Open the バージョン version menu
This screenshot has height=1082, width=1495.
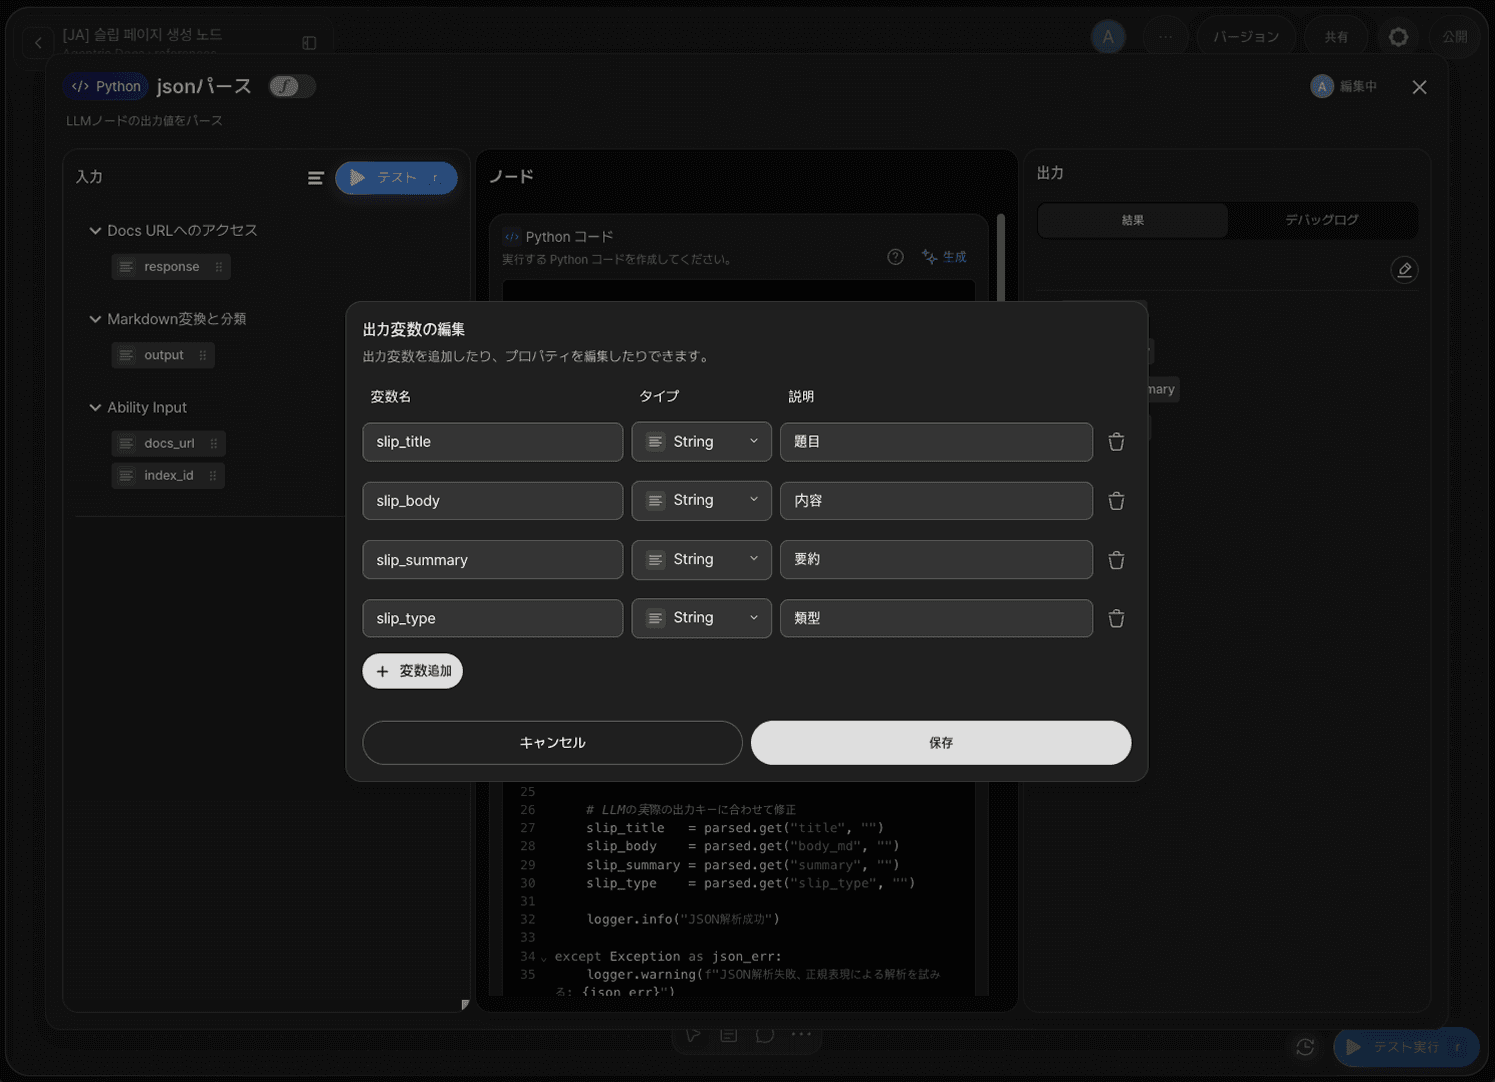point(1246,37)
